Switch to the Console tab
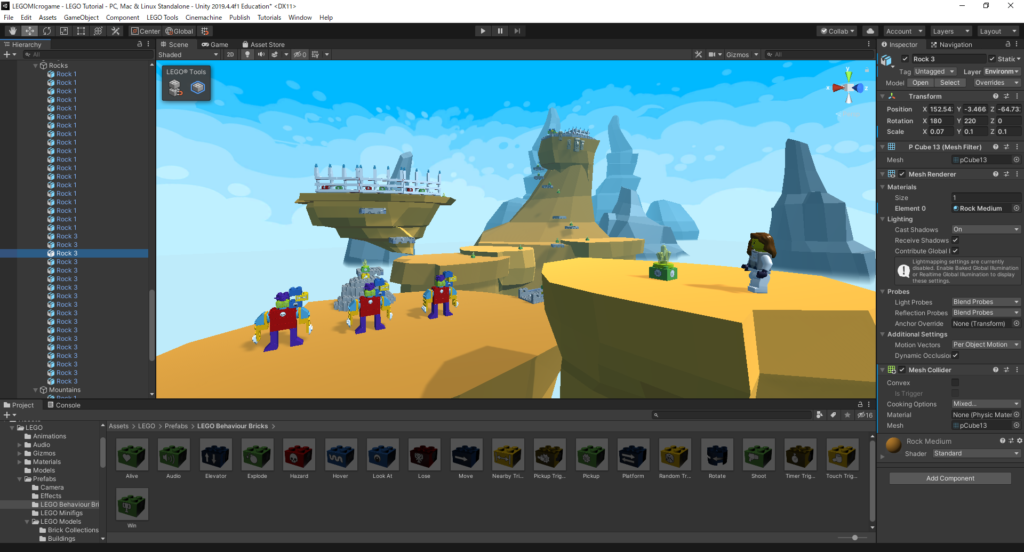 point(64,405)
